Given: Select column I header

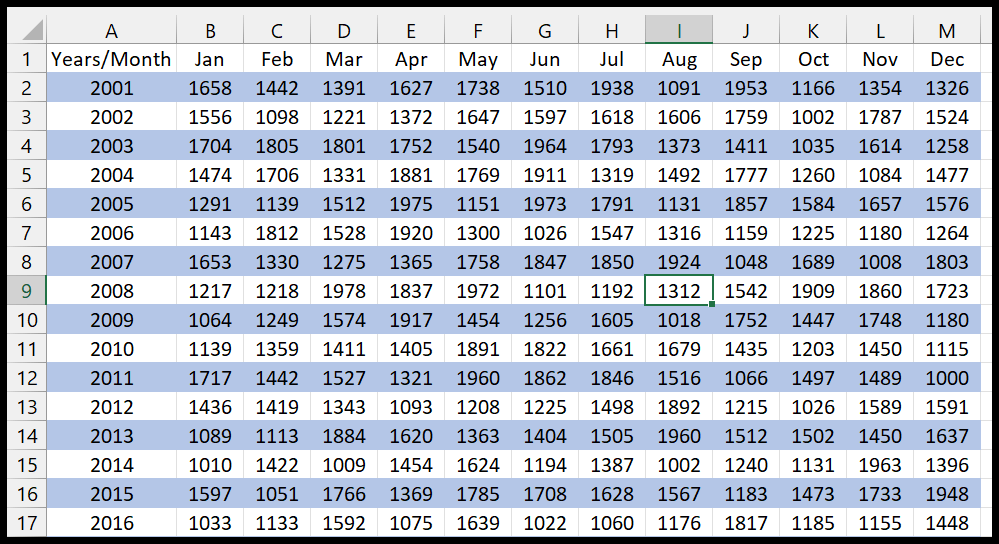Looking at the screenshot, I should (679, 30).
